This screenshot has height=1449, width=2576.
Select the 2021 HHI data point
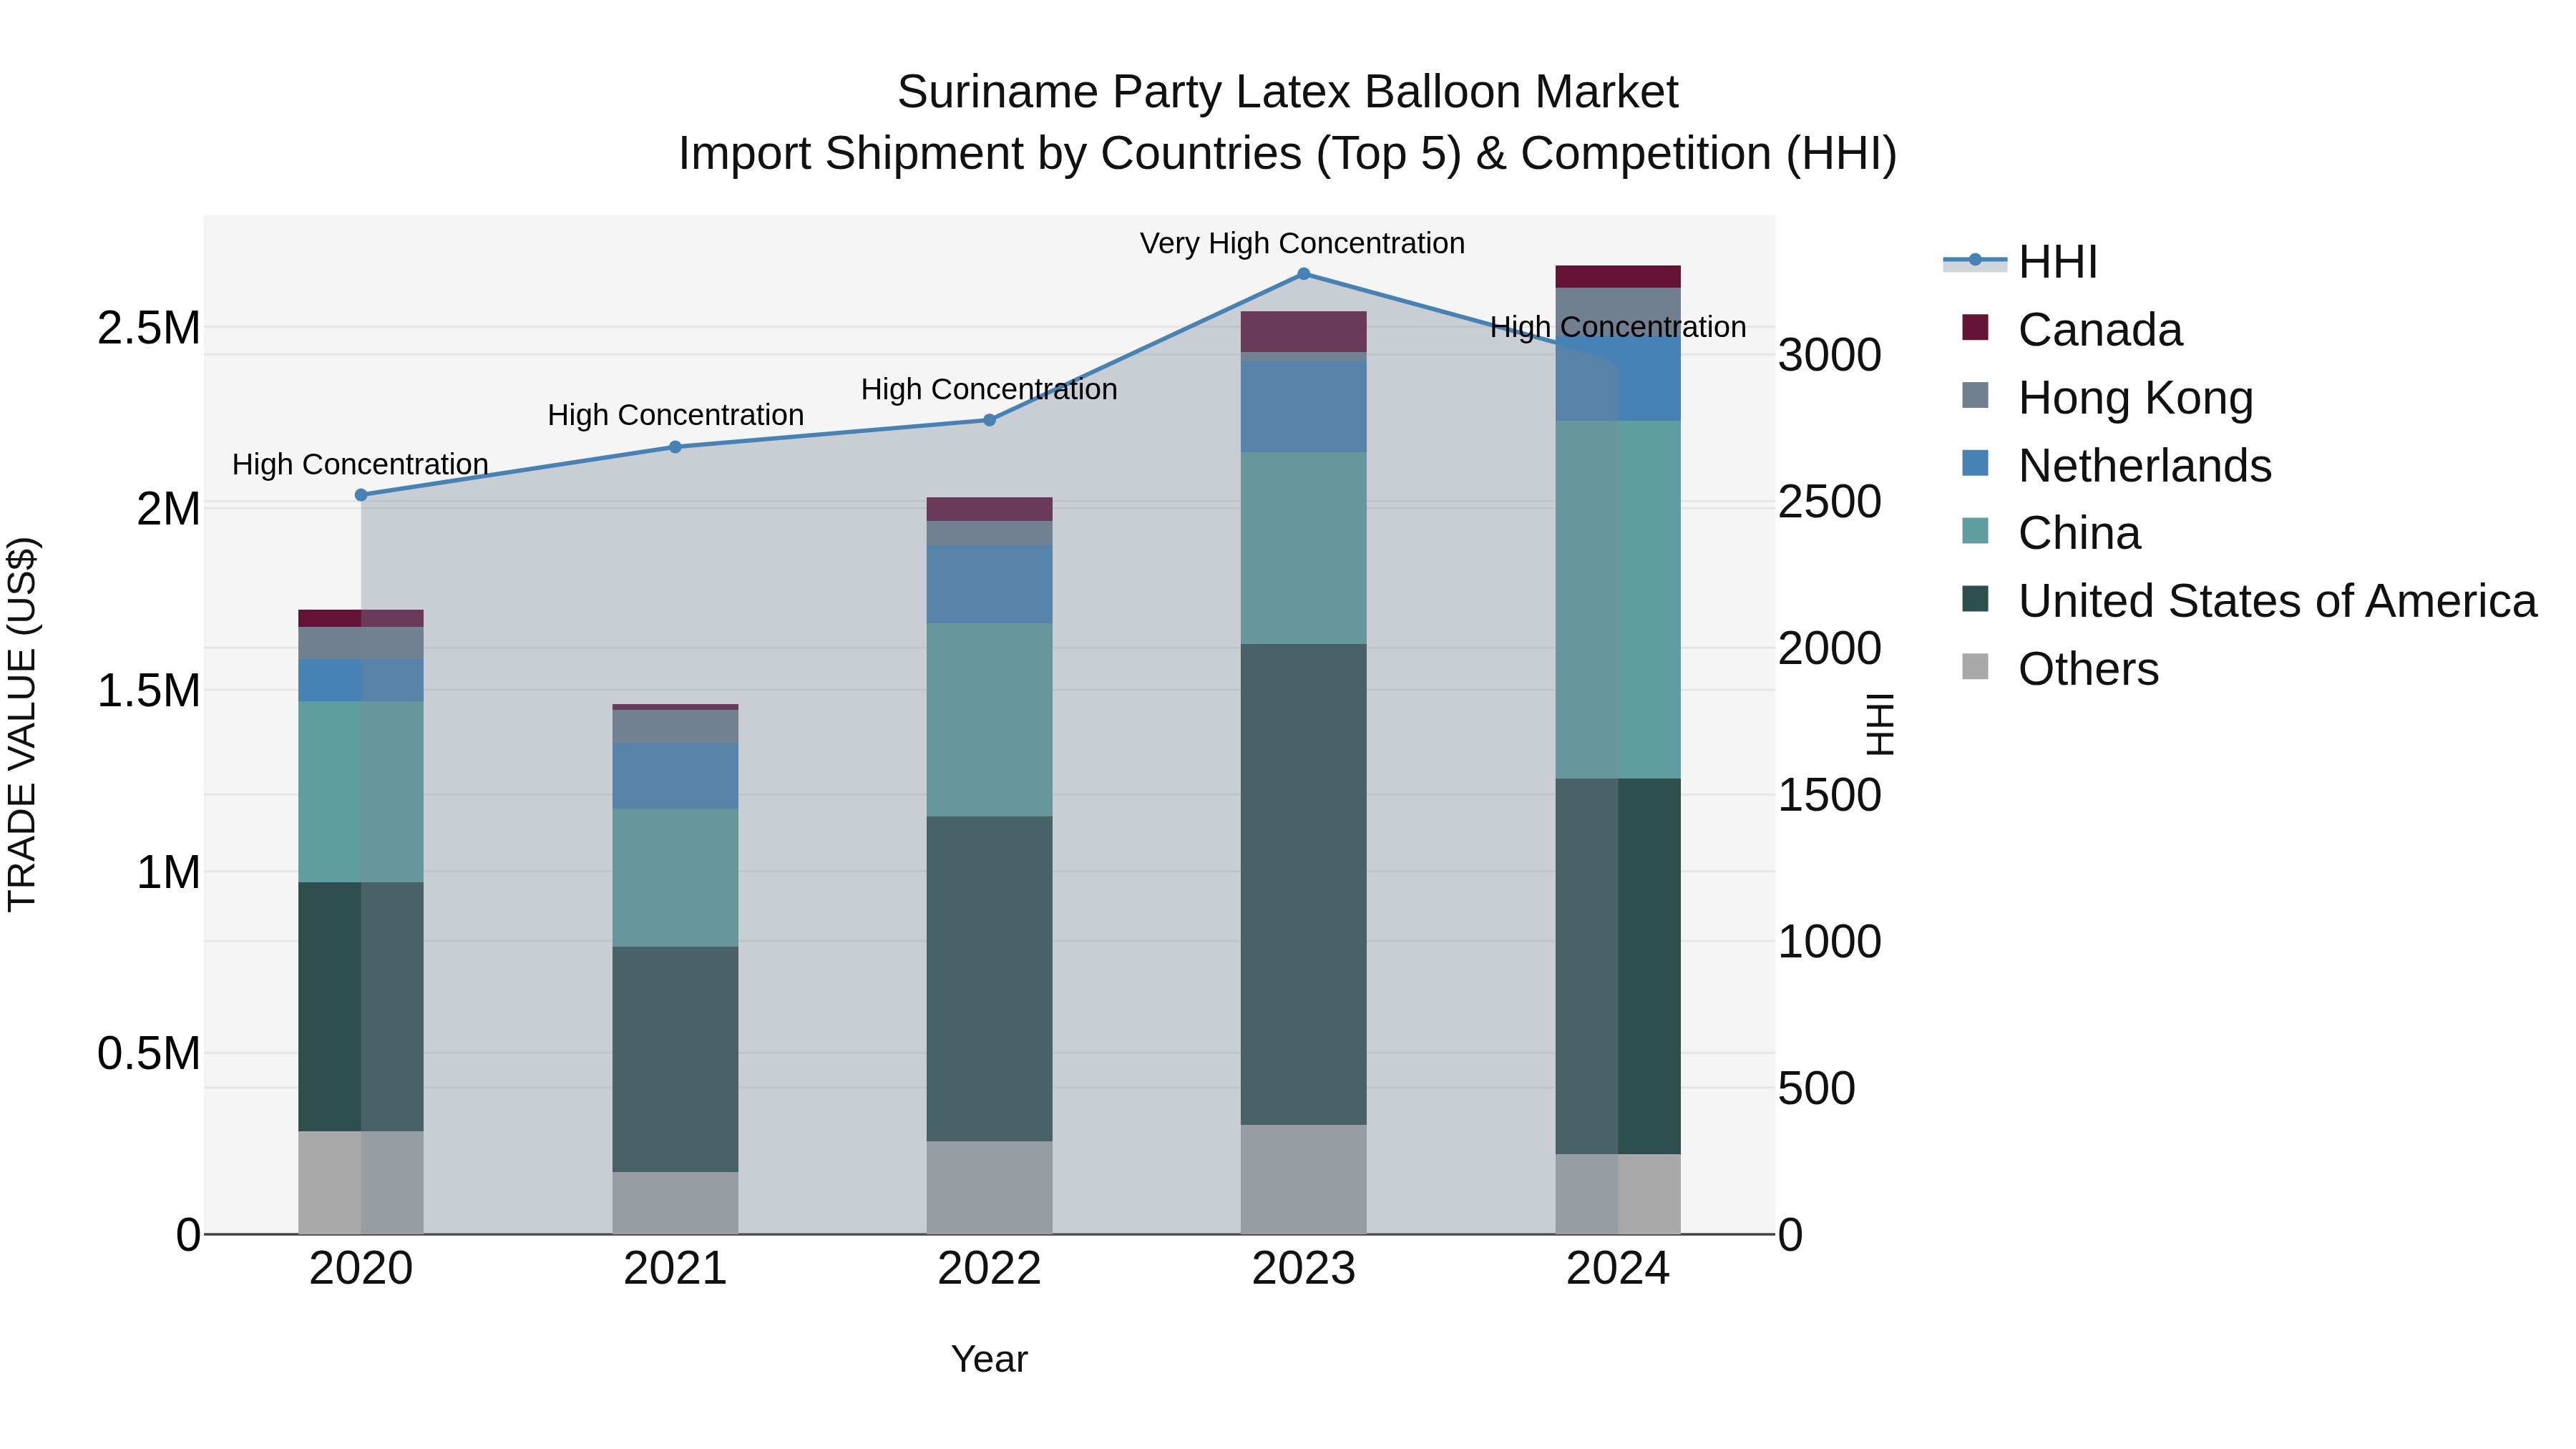(675, 447)
